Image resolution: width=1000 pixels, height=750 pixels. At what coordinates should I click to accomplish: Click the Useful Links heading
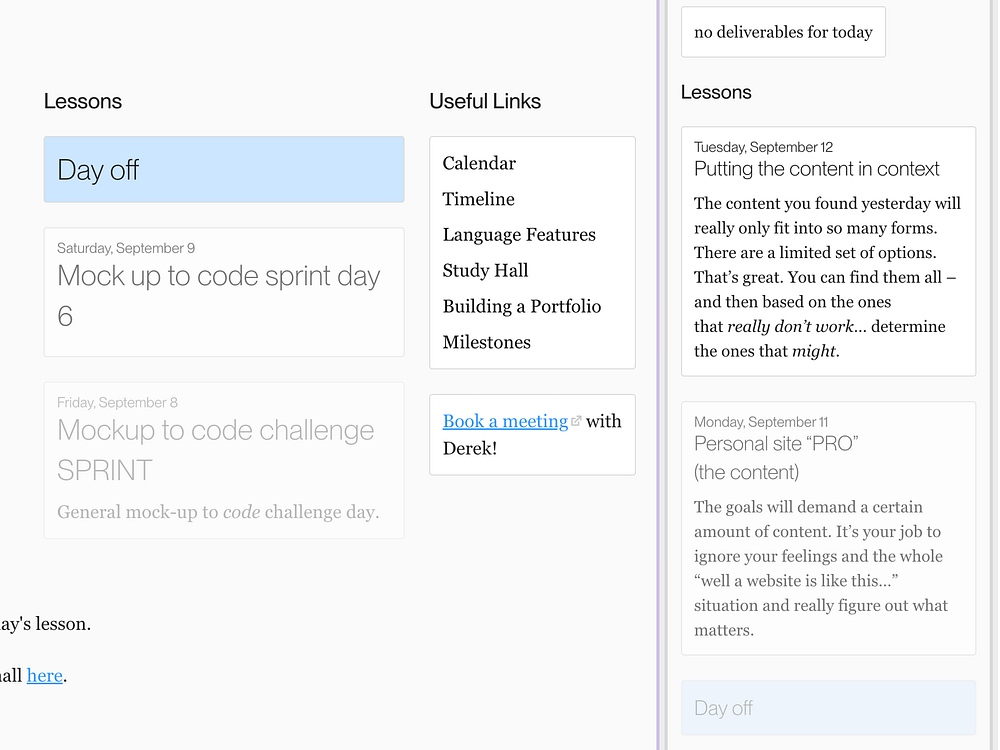click(x=485, y=101)
